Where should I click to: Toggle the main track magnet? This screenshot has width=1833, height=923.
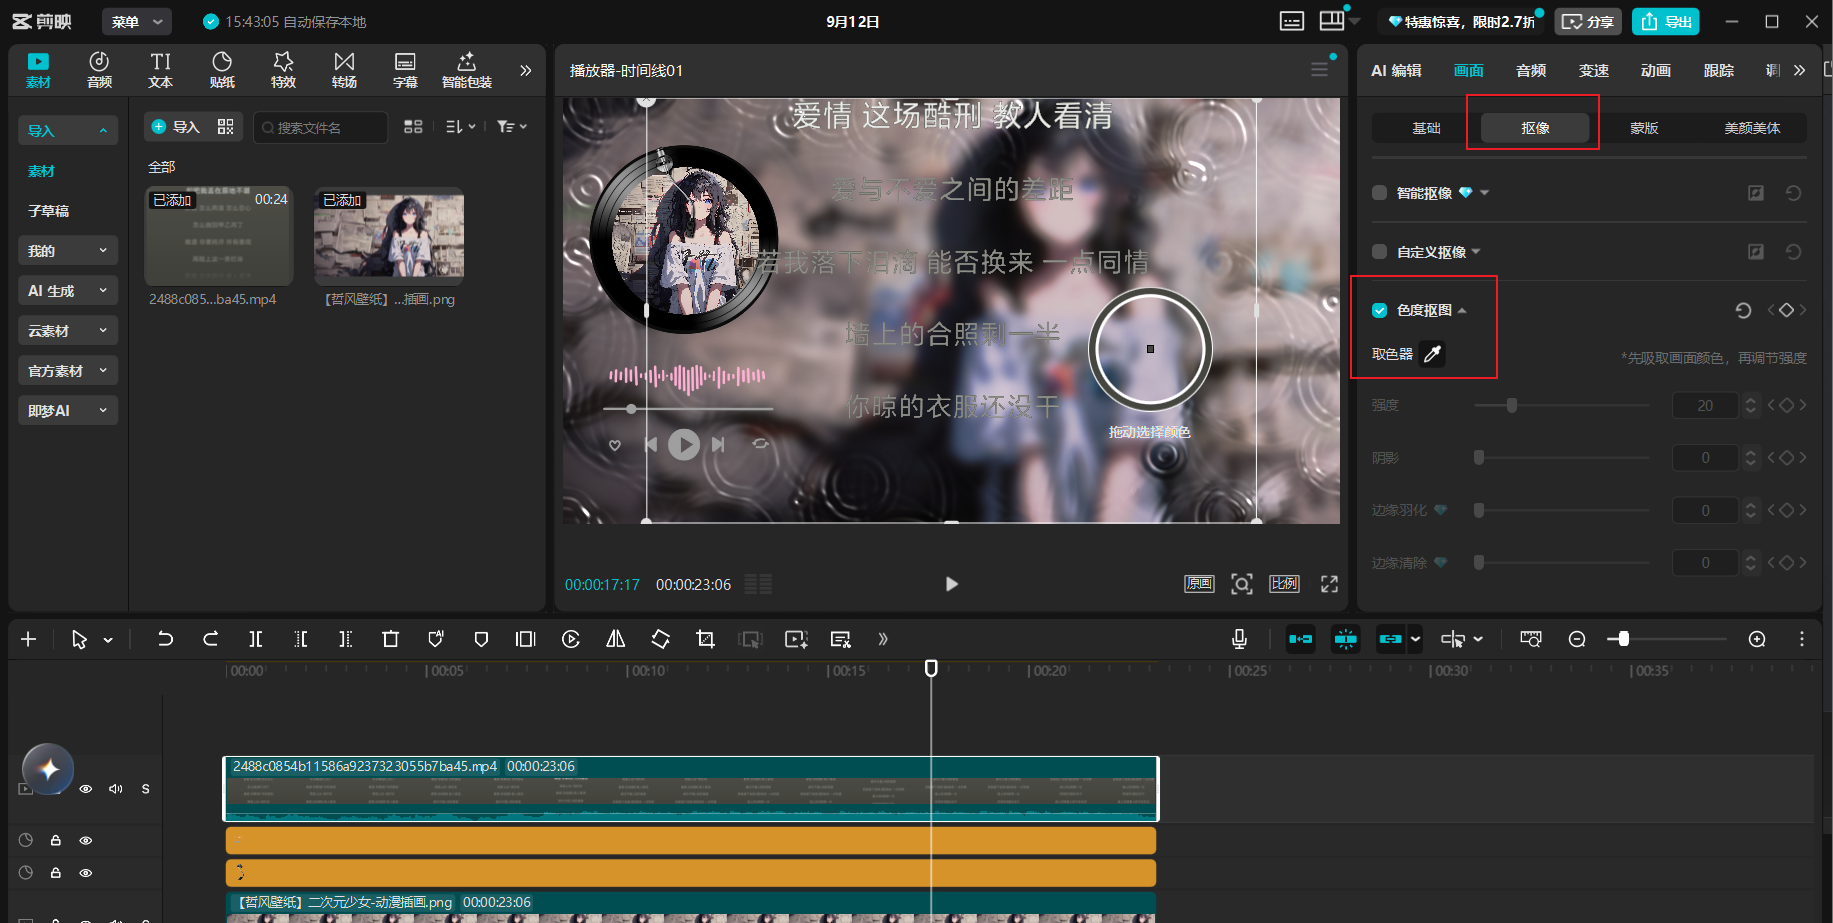[x=1301, y=639]
